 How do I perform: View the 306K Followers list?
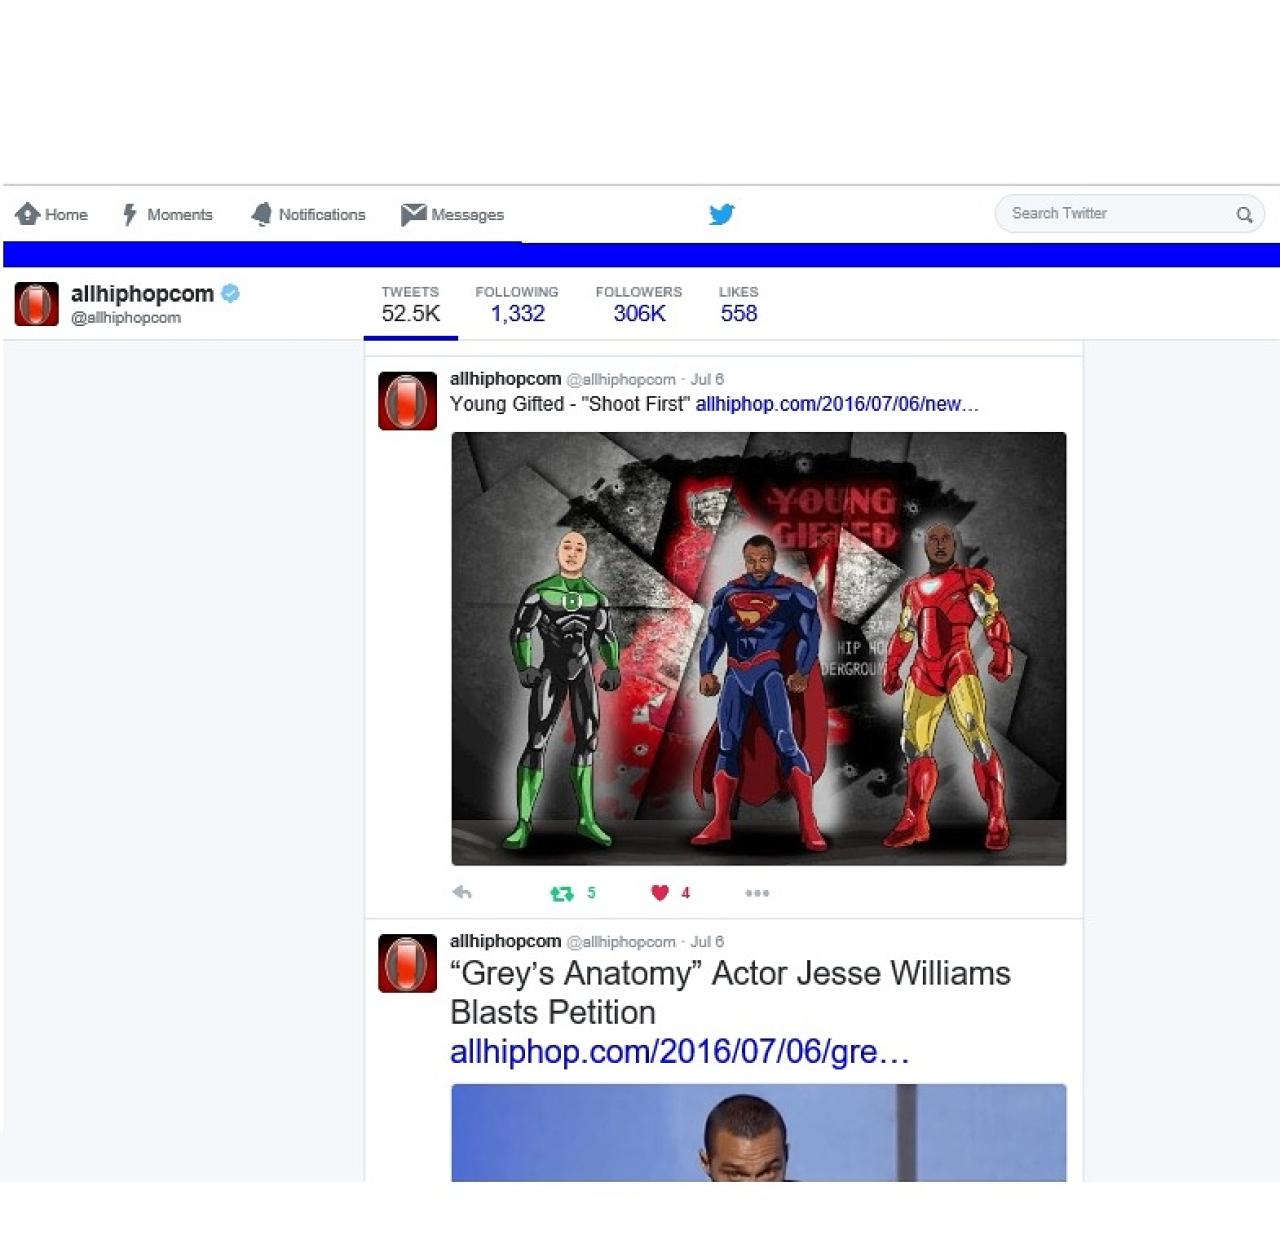tap(638, 304)
